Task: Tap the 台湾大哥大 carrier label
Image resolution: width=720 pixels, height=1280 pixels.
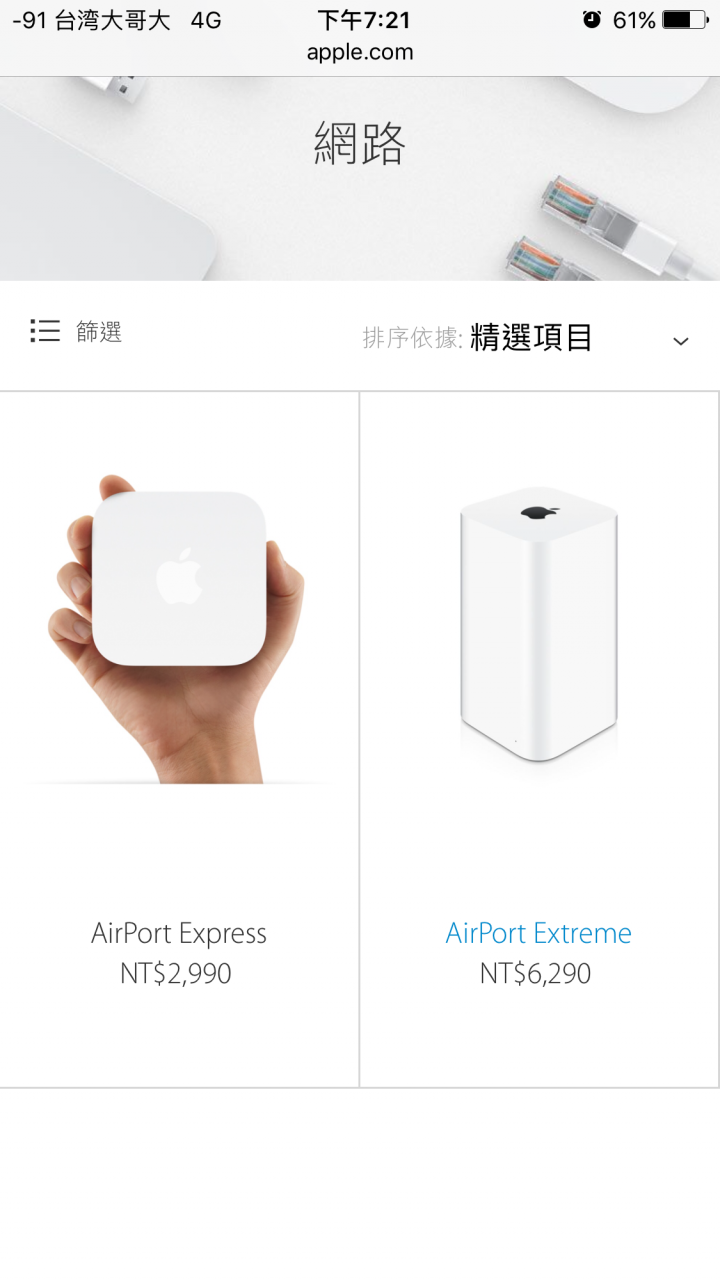Action: tap(112, 20)
